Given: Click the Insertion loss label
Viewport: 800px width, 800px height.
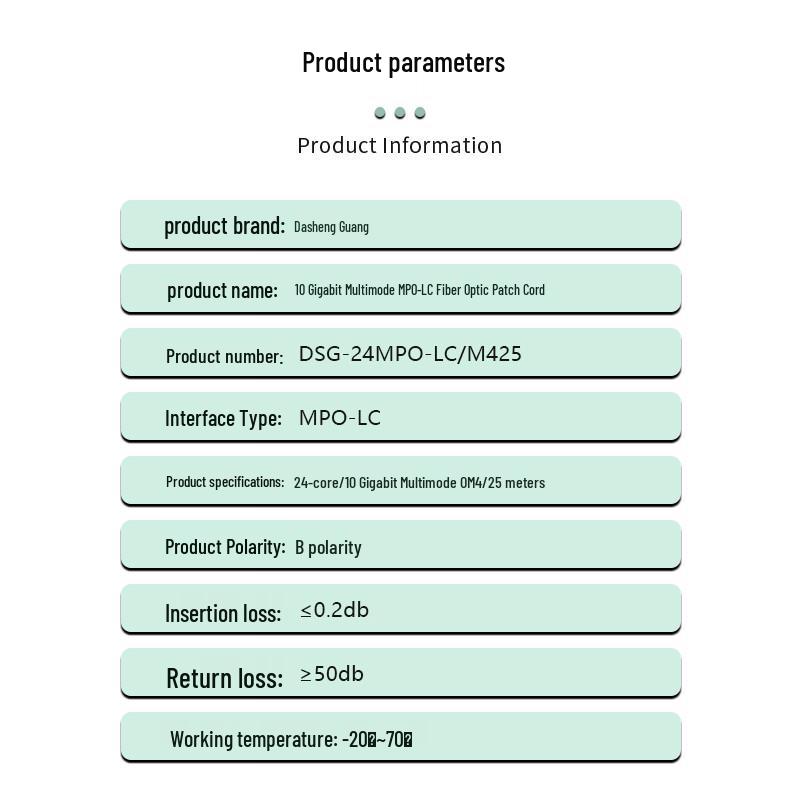Looking at the screenshot, I should point(223,613).
